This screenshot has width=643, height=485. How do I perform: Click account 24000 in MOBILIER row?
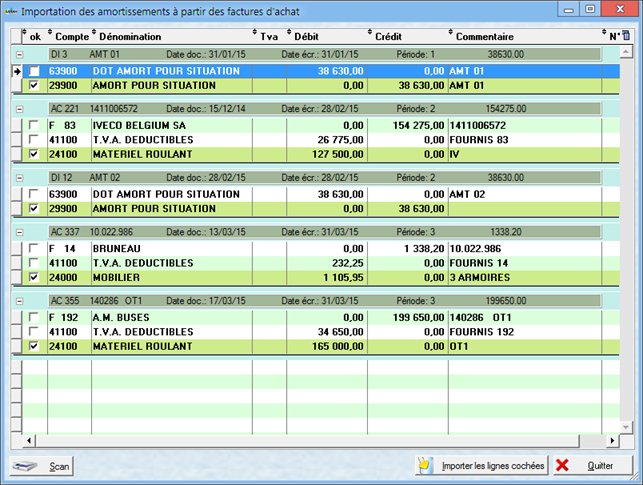69,277
